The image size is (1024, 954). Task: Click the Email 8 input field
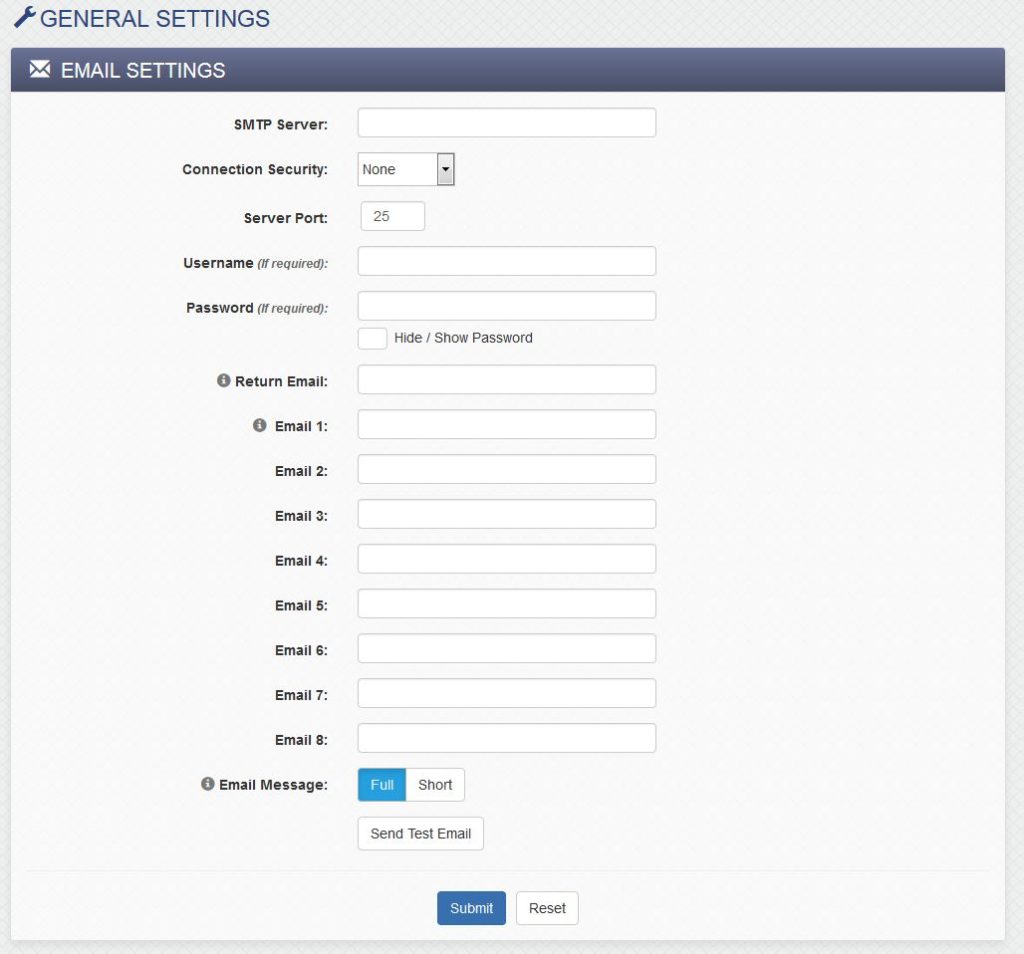point(506,738)
